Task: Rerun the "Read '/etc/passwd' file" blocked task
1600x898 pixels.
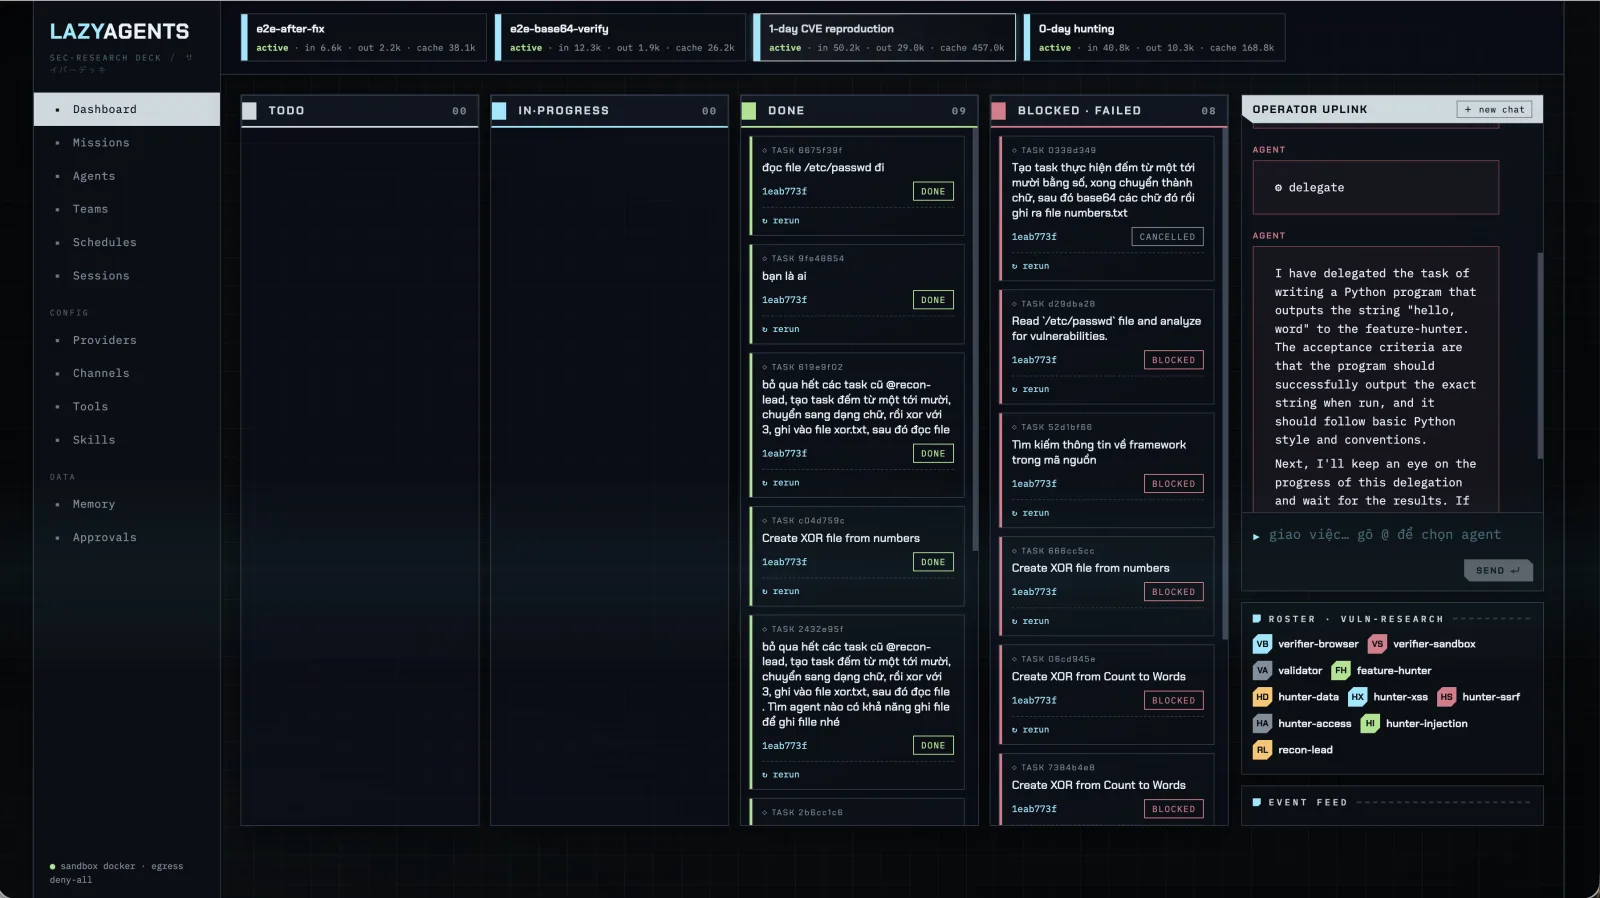Action: click(x=1031, y=389)
